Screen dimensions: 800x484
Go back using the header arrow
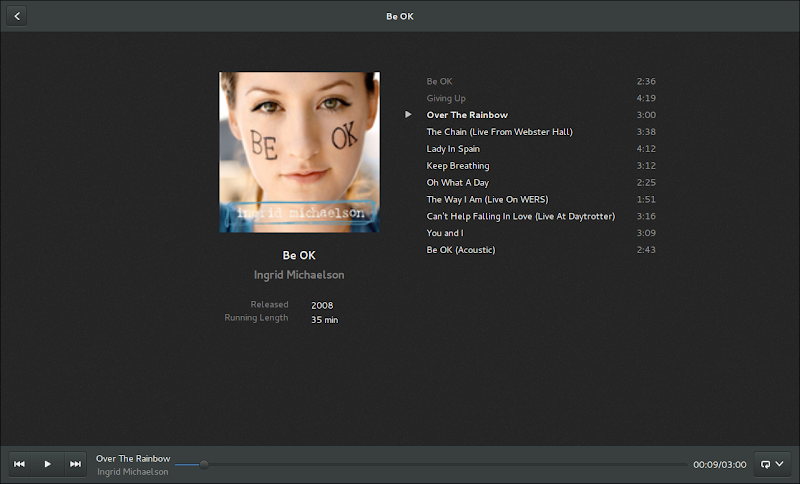17,16
